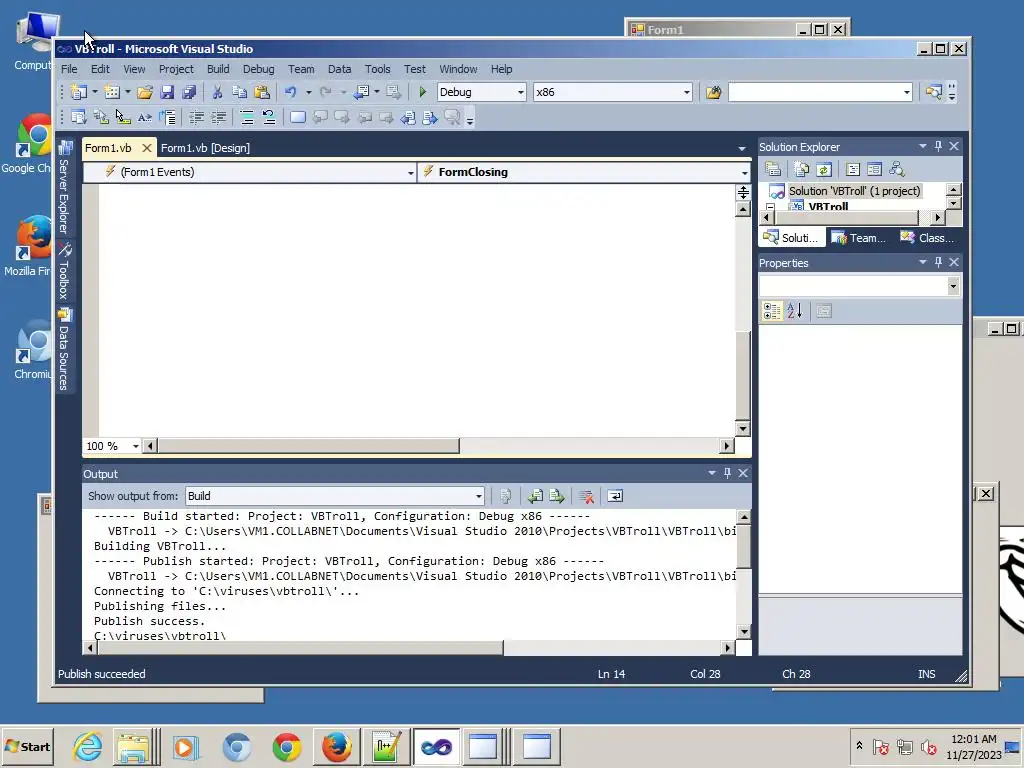Click the New Project toolbar icon
Viewport: 1024px width, 768px height.
[x=79, y=92]
